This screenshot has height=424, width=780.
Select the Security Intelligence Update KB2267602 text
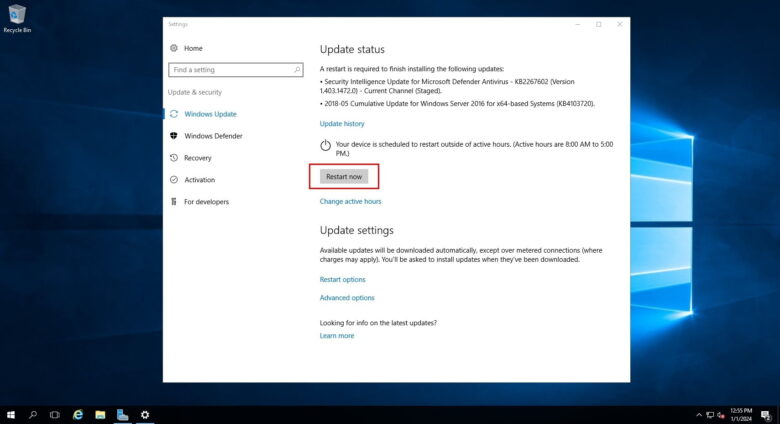point(447,86)
